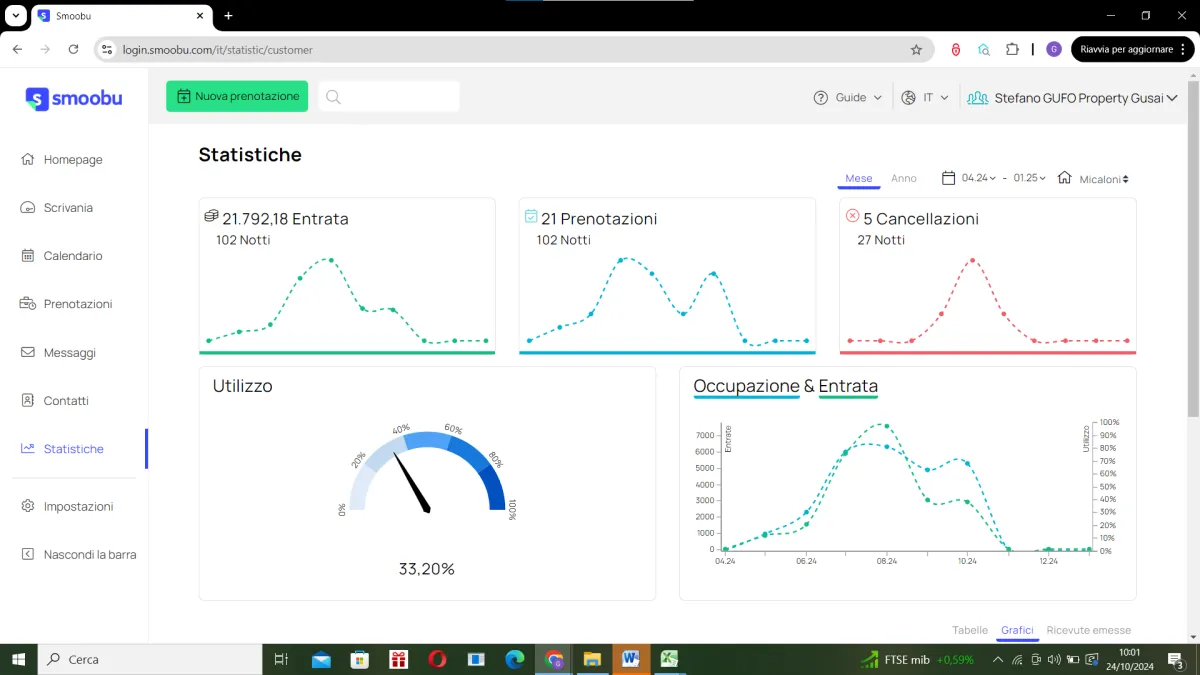Click the 21.792,18 Entrata heading
Screen dimensions: 1200x675
285,219
